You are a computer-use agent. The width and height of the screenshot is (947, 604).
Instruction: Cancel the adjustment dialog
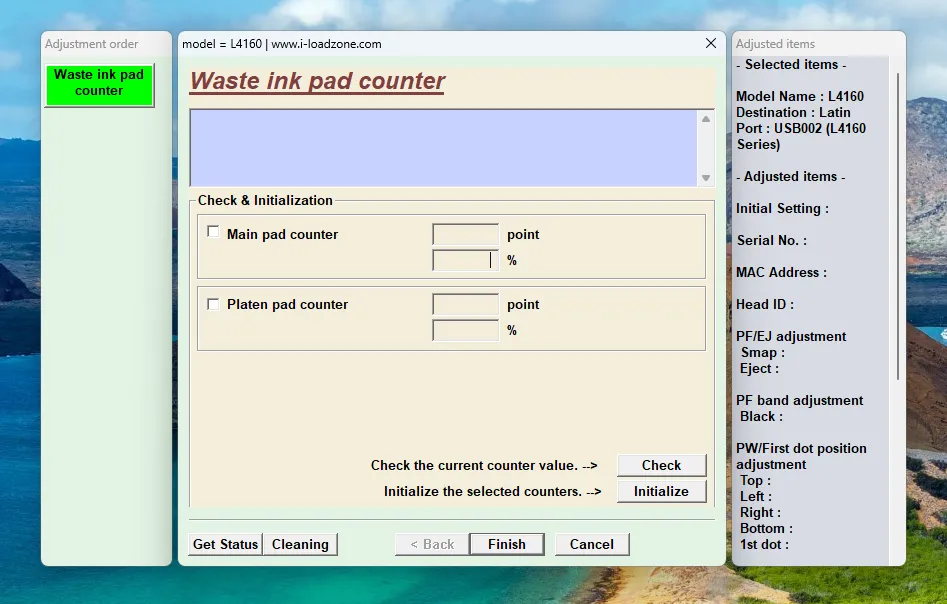coord(591,544)
